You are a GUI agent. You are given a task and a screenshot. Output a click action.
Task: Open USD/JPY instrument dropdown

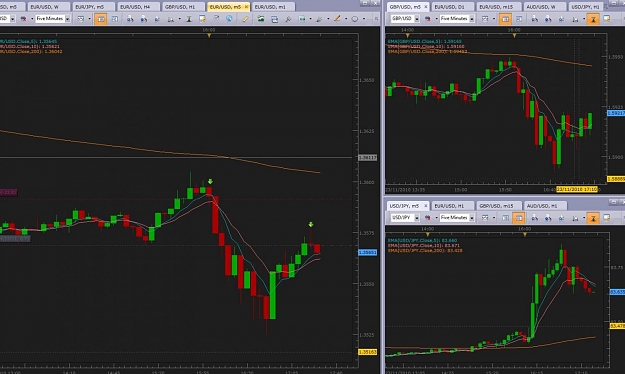pos(417,218)
